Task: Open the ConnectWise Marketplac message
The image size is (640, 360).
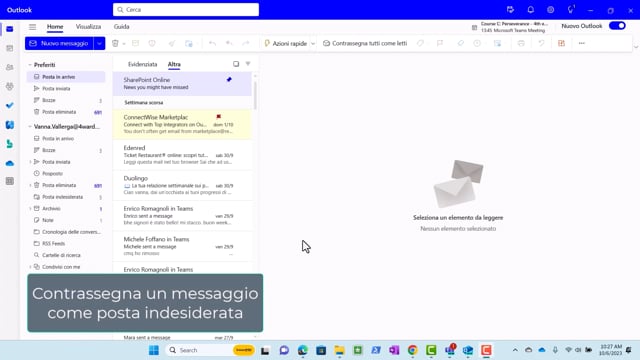Action: tap(182, 124)
